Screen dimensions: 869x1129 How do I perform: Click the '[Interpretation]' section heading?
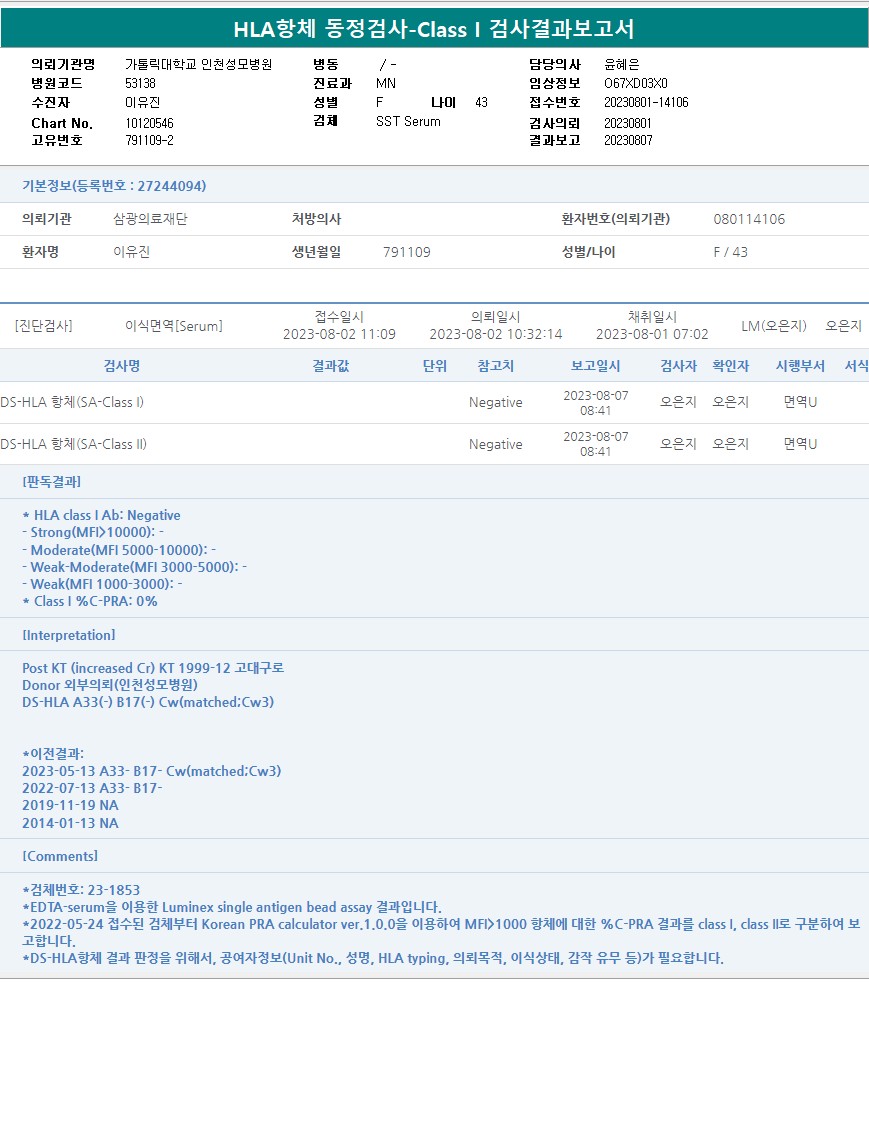click(68, 635)
